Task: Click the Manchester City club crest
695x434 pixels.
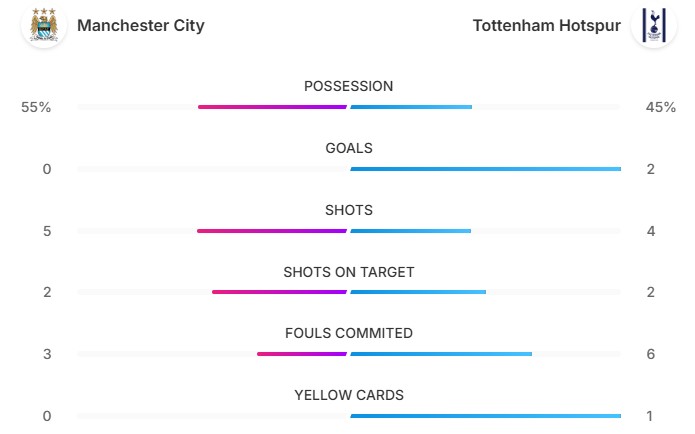Action: pos(43,25)
